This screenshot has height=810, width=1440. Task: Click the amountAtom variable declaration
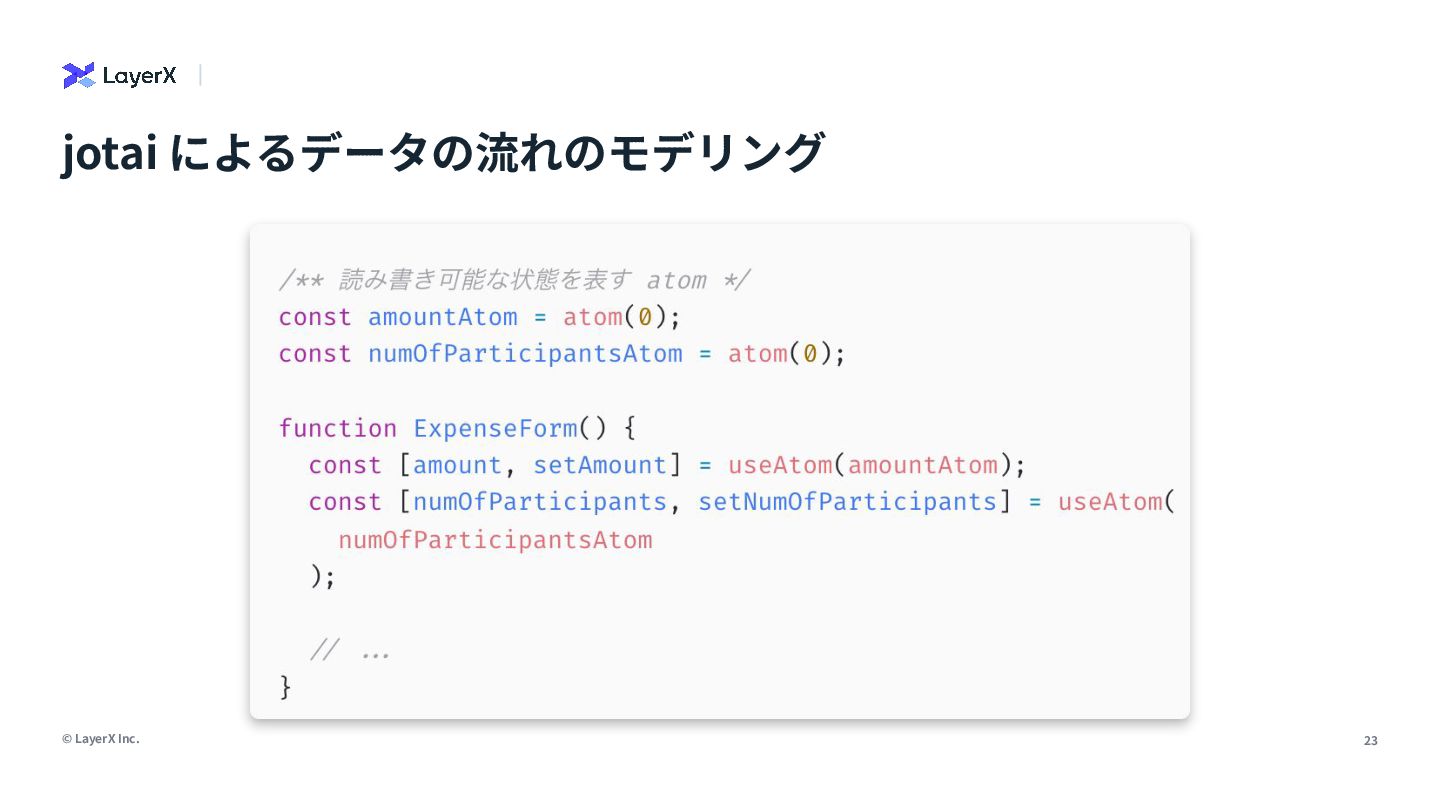(443, 317)
